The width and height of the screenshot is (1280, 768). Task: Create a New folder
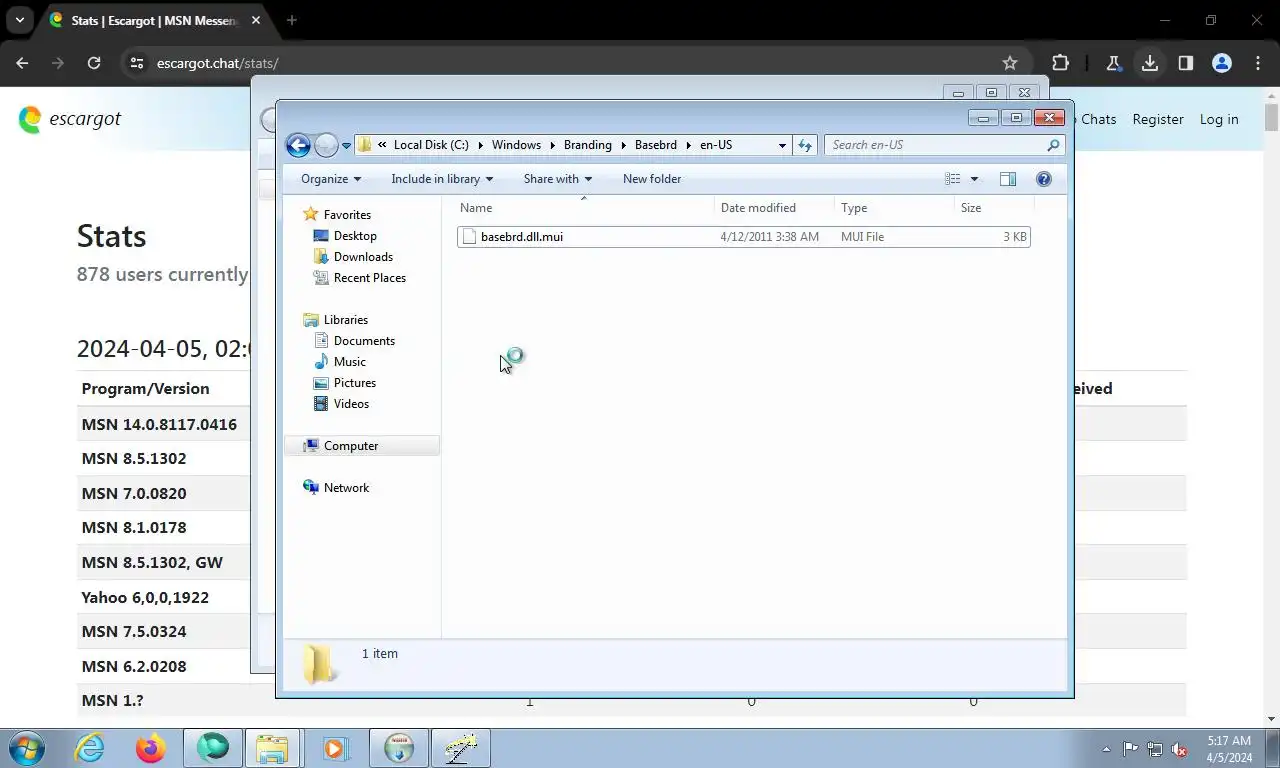[652, 179]
